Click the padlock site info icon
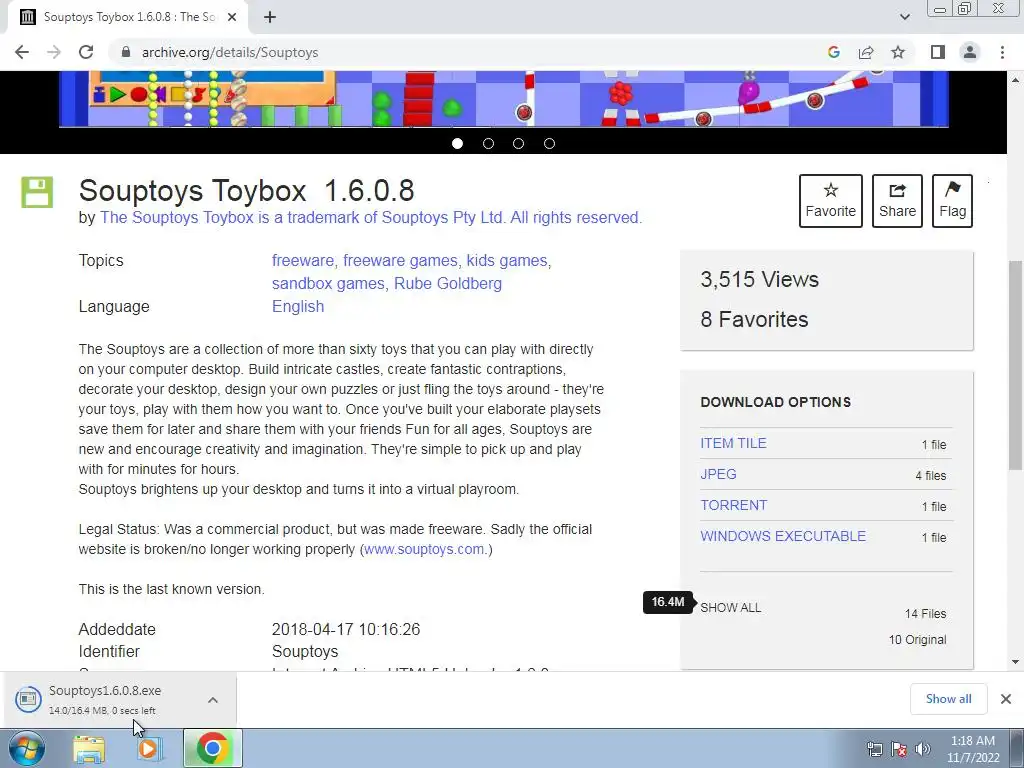The image size is (1024, 768). click(x=127, y=52)
